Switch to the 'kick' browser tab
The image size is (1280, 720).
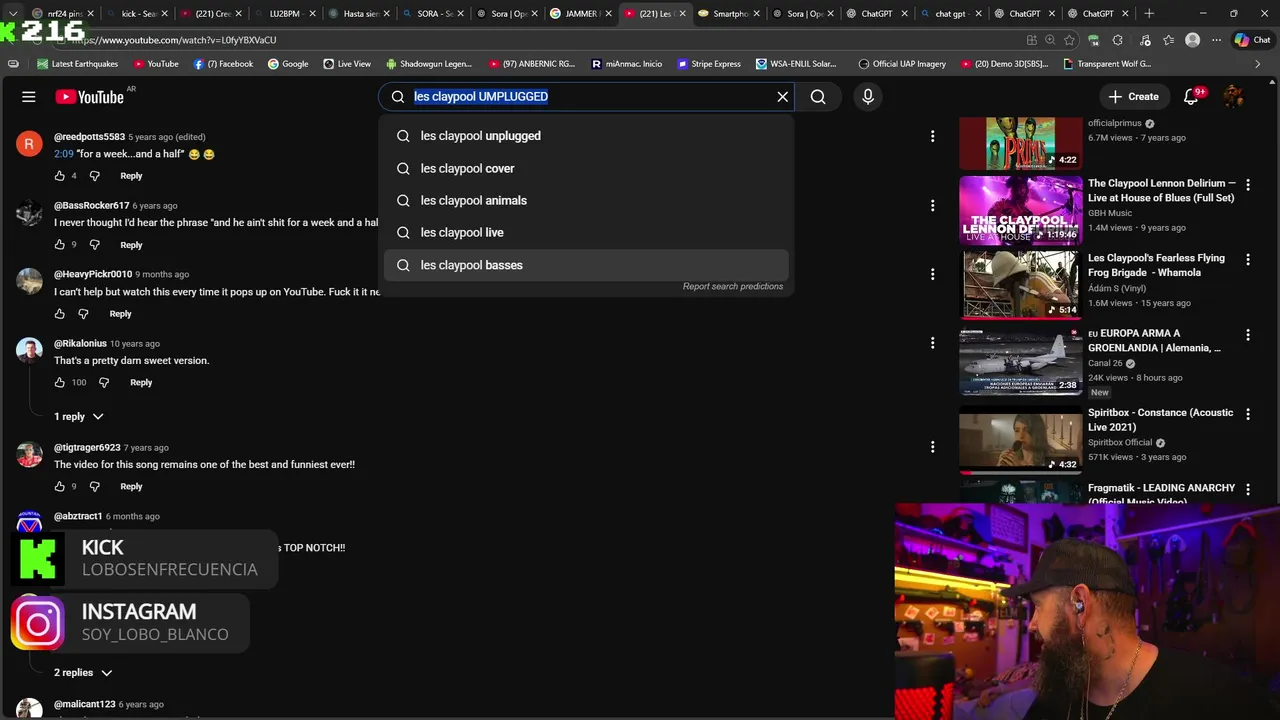point(139,14)
